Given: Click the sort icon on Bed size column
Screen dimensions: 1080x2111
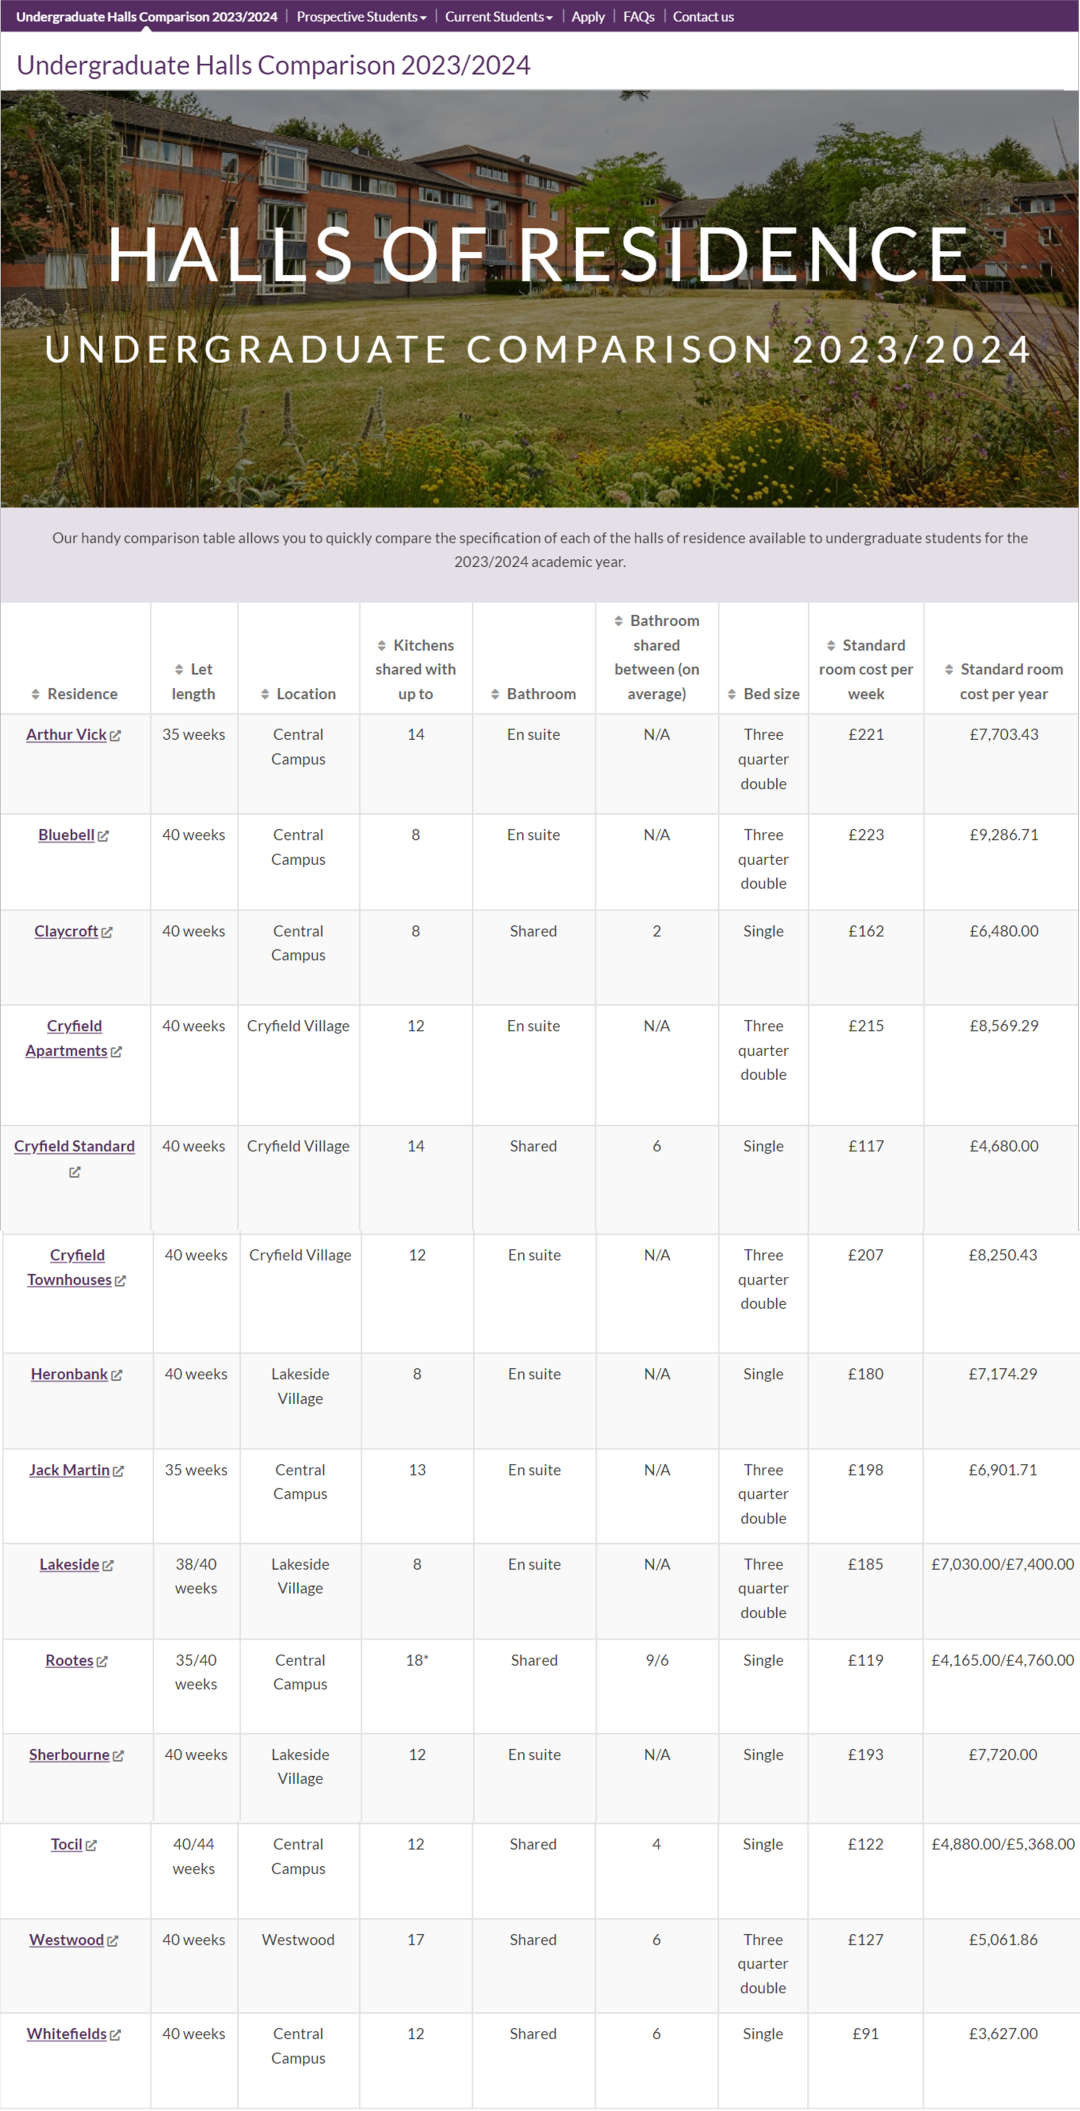Looking at the screenshot, I should 732,694.
